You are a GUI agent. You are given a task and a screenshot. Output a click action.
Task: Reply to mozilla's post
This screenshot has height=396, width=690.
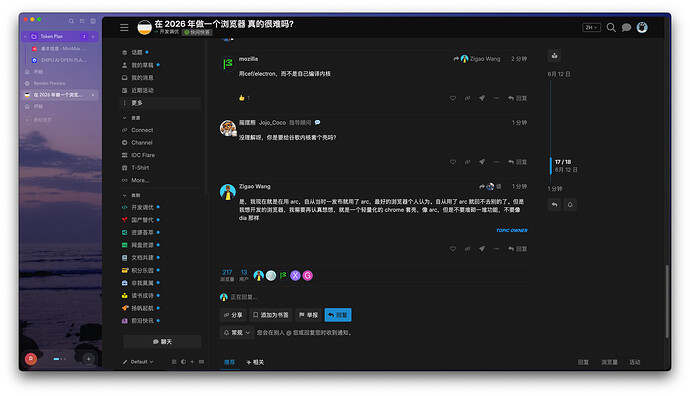coord(518,98)
